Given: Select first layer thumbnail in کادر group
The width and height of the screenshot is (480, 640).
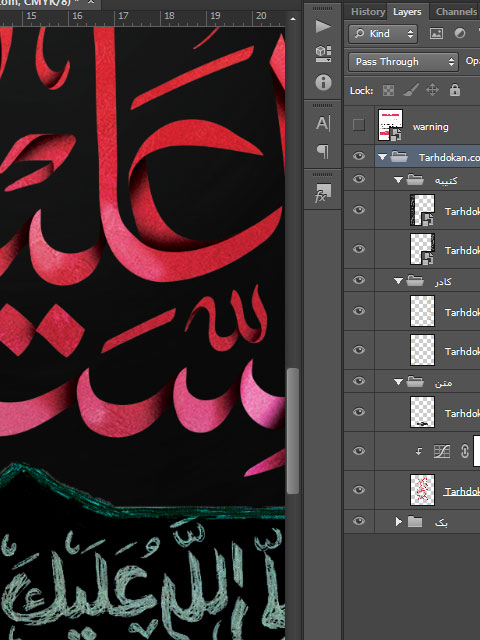Looking at the screenshot, I should click(422, 311).
